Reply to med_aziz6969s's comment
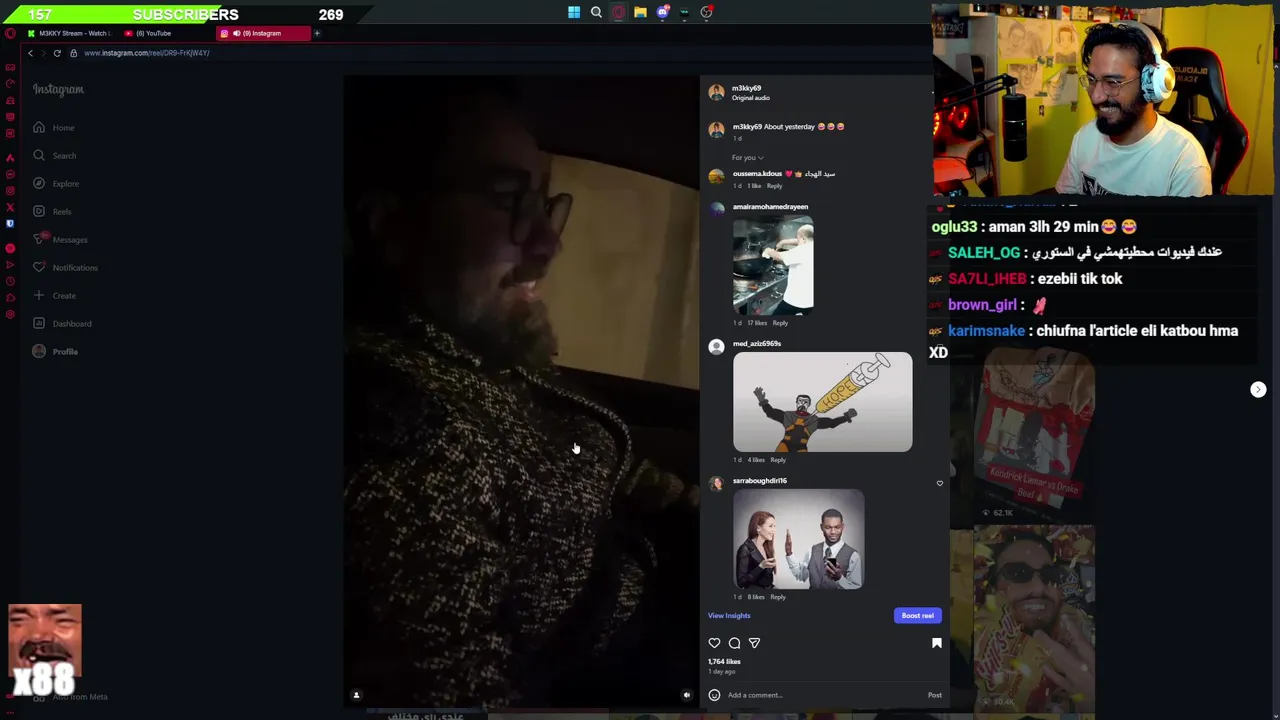The image size is (1280, 720). click(778, 460)
